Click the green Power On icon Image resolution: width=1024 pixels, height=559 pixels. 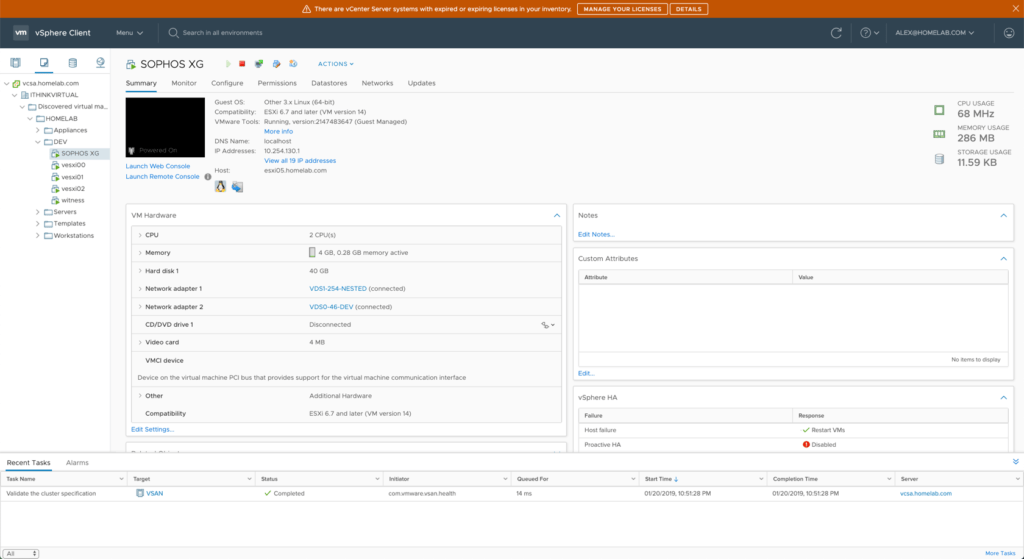point(227,64)
